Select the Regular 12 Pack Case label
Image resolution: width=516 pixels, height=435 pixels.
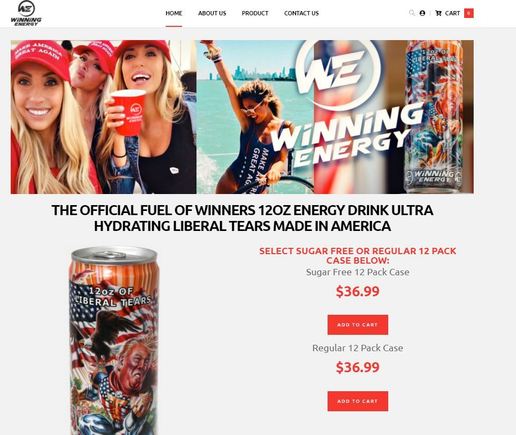pos(358,348)
